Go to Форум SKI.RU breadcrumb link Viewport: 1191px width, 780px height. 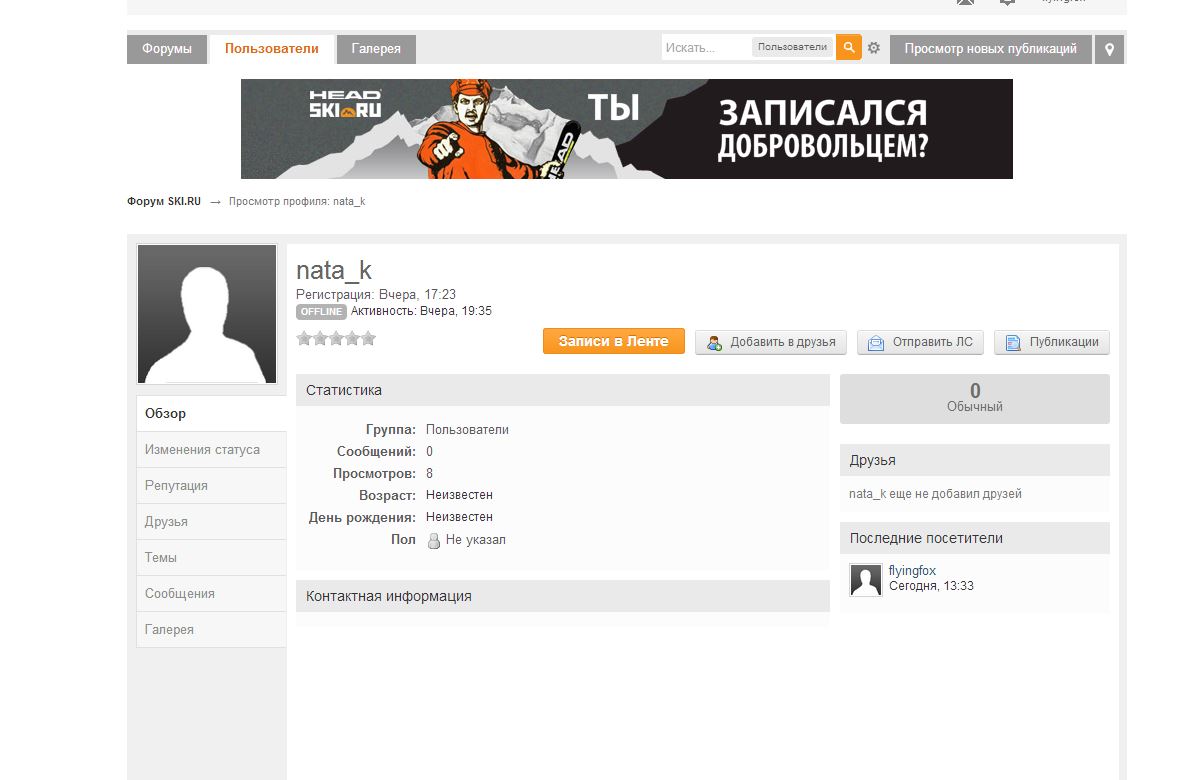[164, 201]
